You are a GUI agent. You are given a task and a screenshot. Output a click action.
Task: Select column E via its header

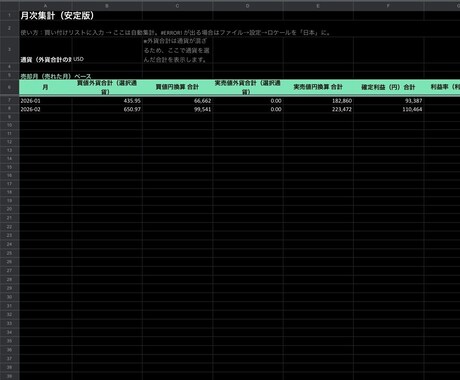[318, 6]
